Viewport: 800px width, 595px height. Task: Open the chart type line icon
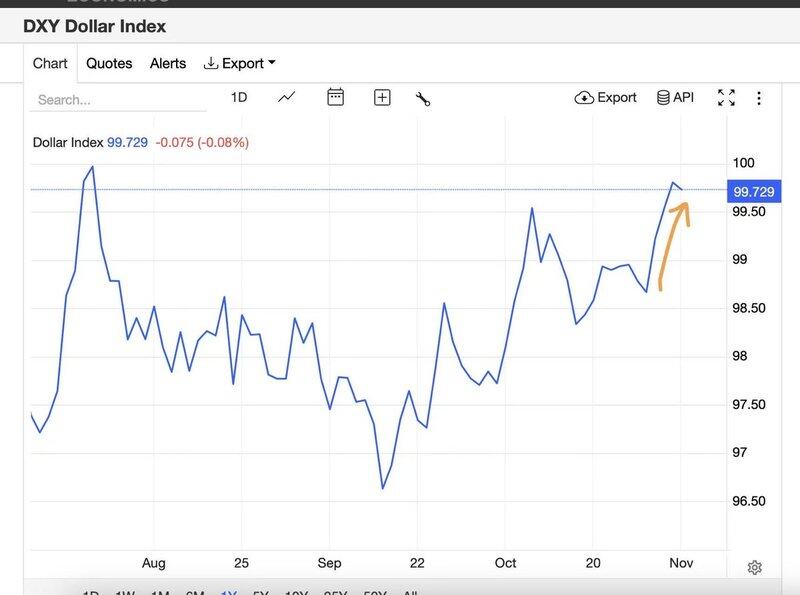point(287,97)
